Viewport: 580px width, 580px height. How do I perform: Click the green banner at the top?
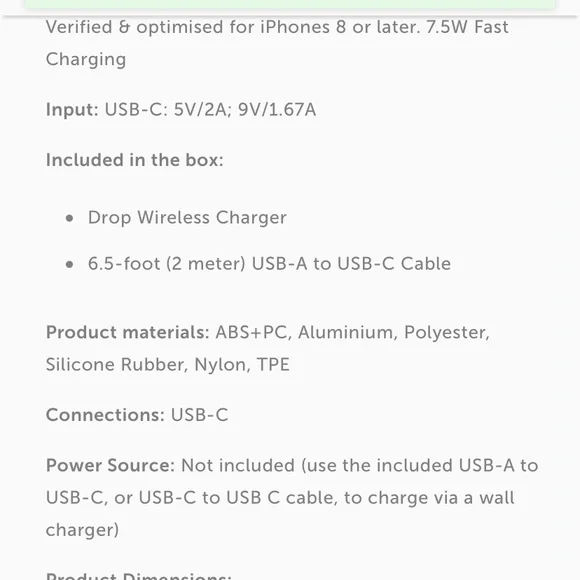pos(290,4)
